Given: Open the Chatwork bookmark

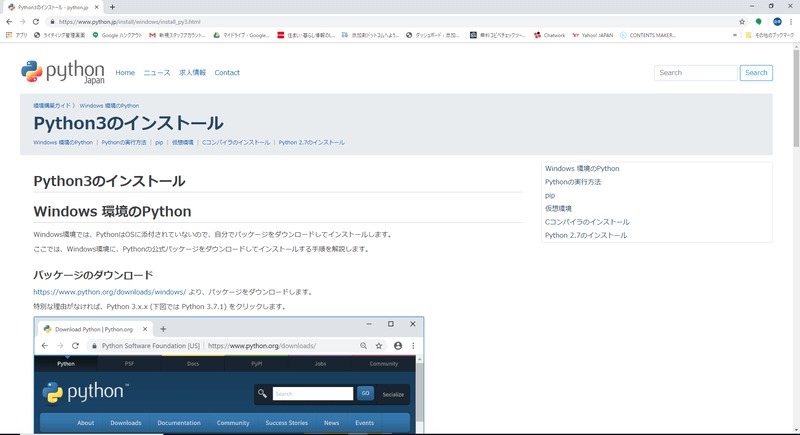Looking at the screenshot, I should point(549,35).
